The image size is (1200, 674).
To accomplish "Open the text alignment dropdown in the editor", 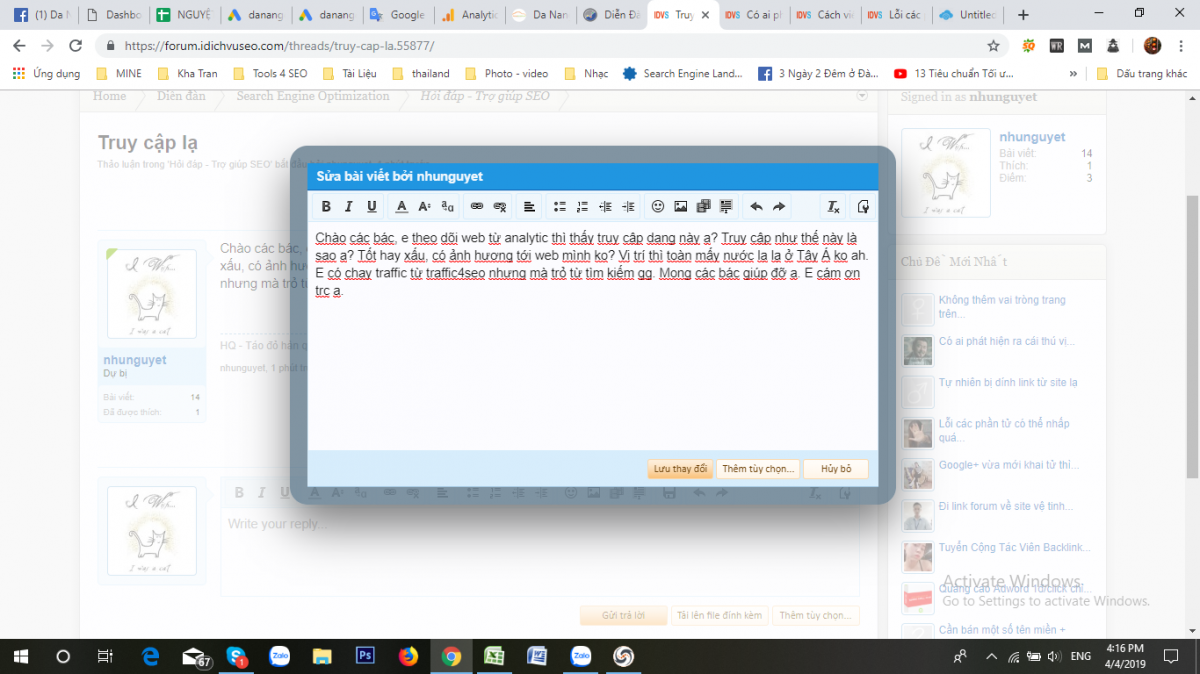I will (530, 207).
